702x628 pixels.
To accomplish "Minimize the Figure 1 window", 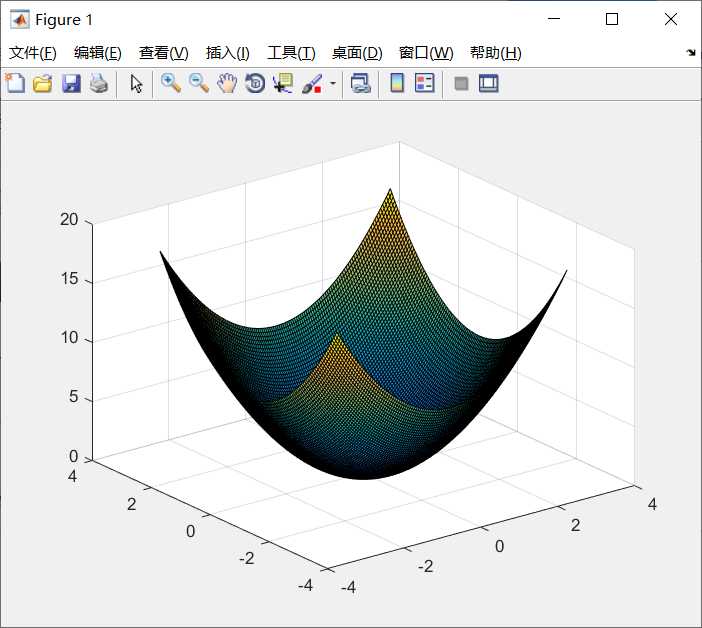I will [x=554, y=19].
